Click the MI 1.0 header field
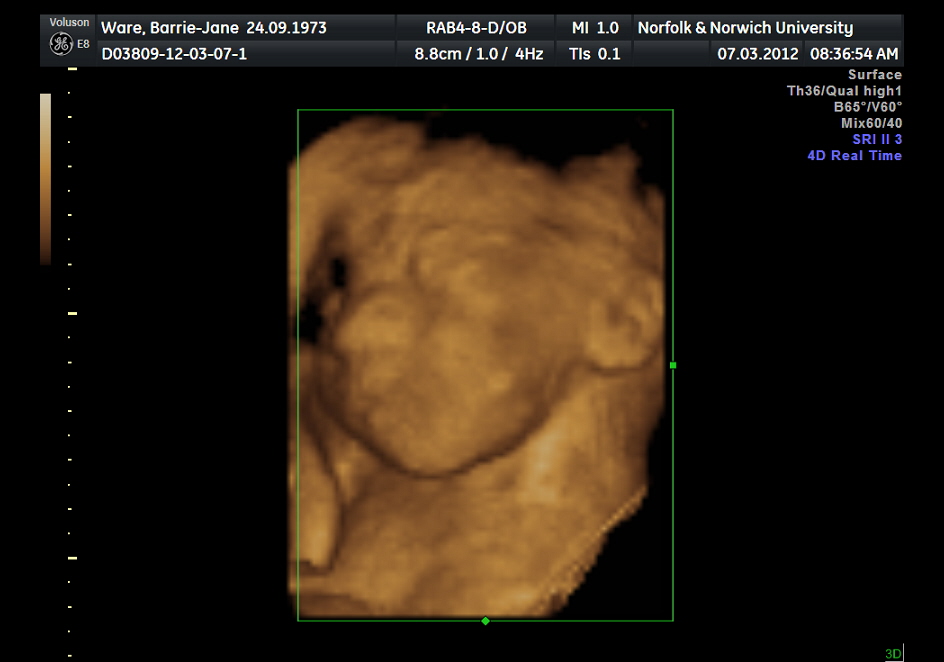Image resolution: width=944 pixels, height=662 pixels. click(594, 28)
